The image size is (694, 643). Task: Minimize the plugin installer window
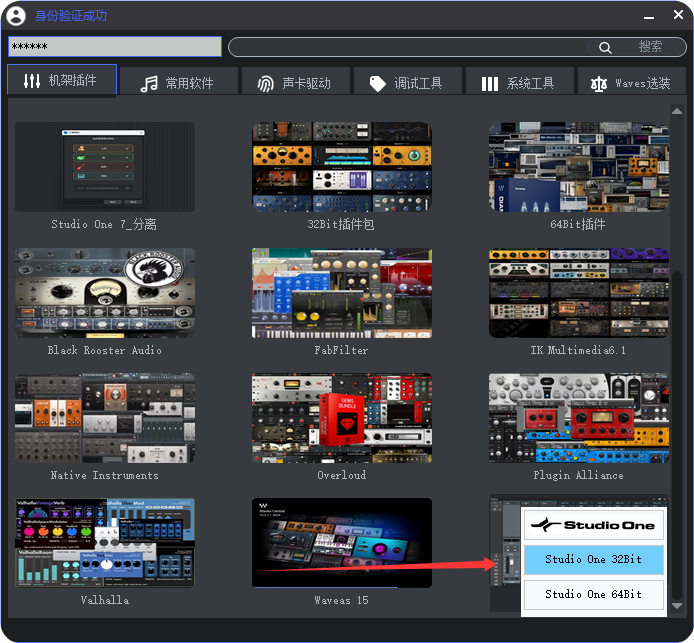pyautogui.click(x=649, y=17)
